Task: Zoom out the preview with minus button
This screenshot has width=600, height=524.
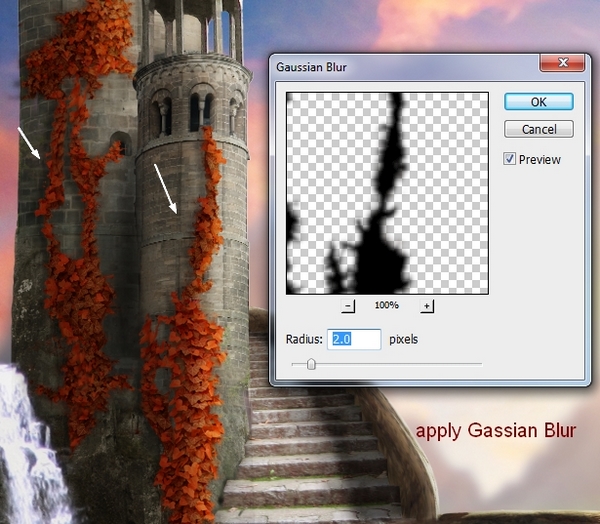Action: coord(348,306)
